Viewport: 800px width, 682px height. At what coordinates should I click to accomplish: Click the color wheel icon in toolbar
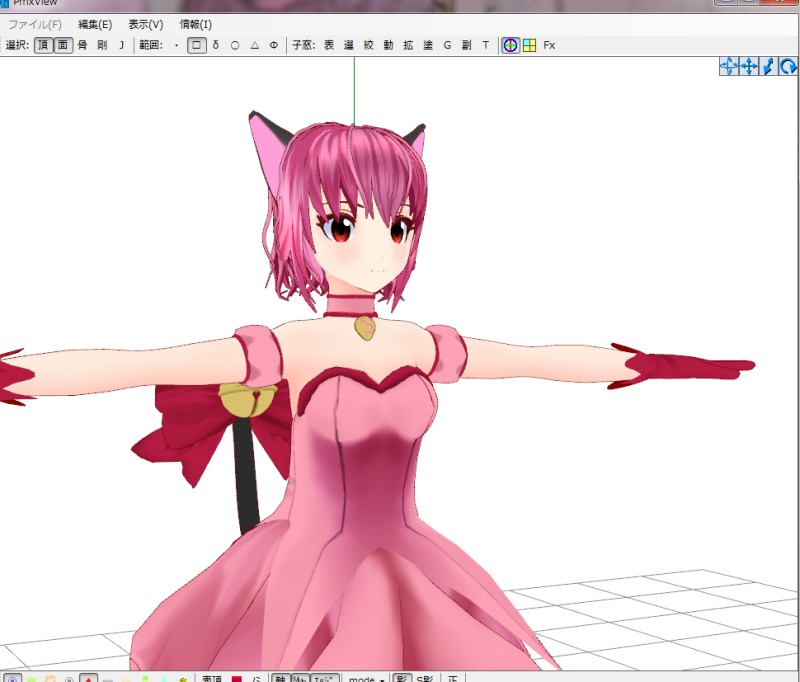(511, 45)
